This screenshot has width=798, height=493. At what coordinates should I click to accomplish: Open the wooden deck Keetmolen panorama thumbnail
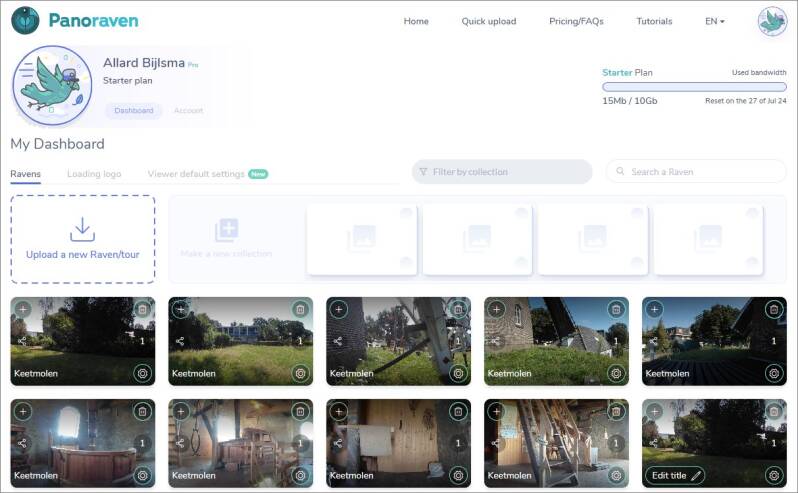(x=714, y=341)
